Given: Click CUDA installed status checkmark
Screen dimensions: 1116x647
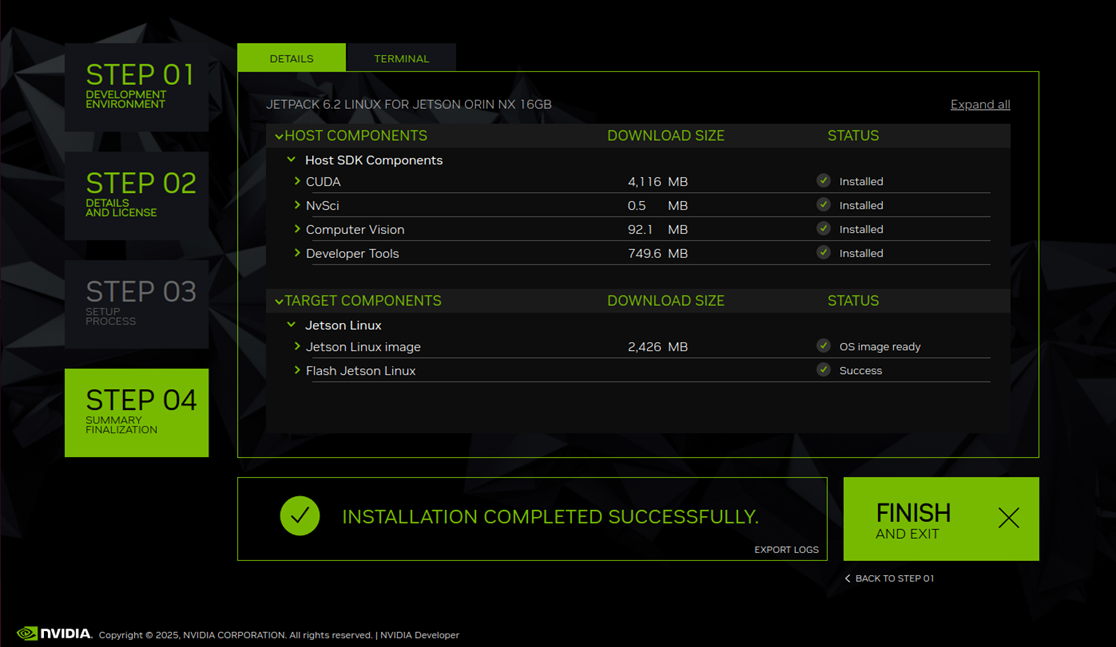Looking at the screenshot, I should [823, 181].
